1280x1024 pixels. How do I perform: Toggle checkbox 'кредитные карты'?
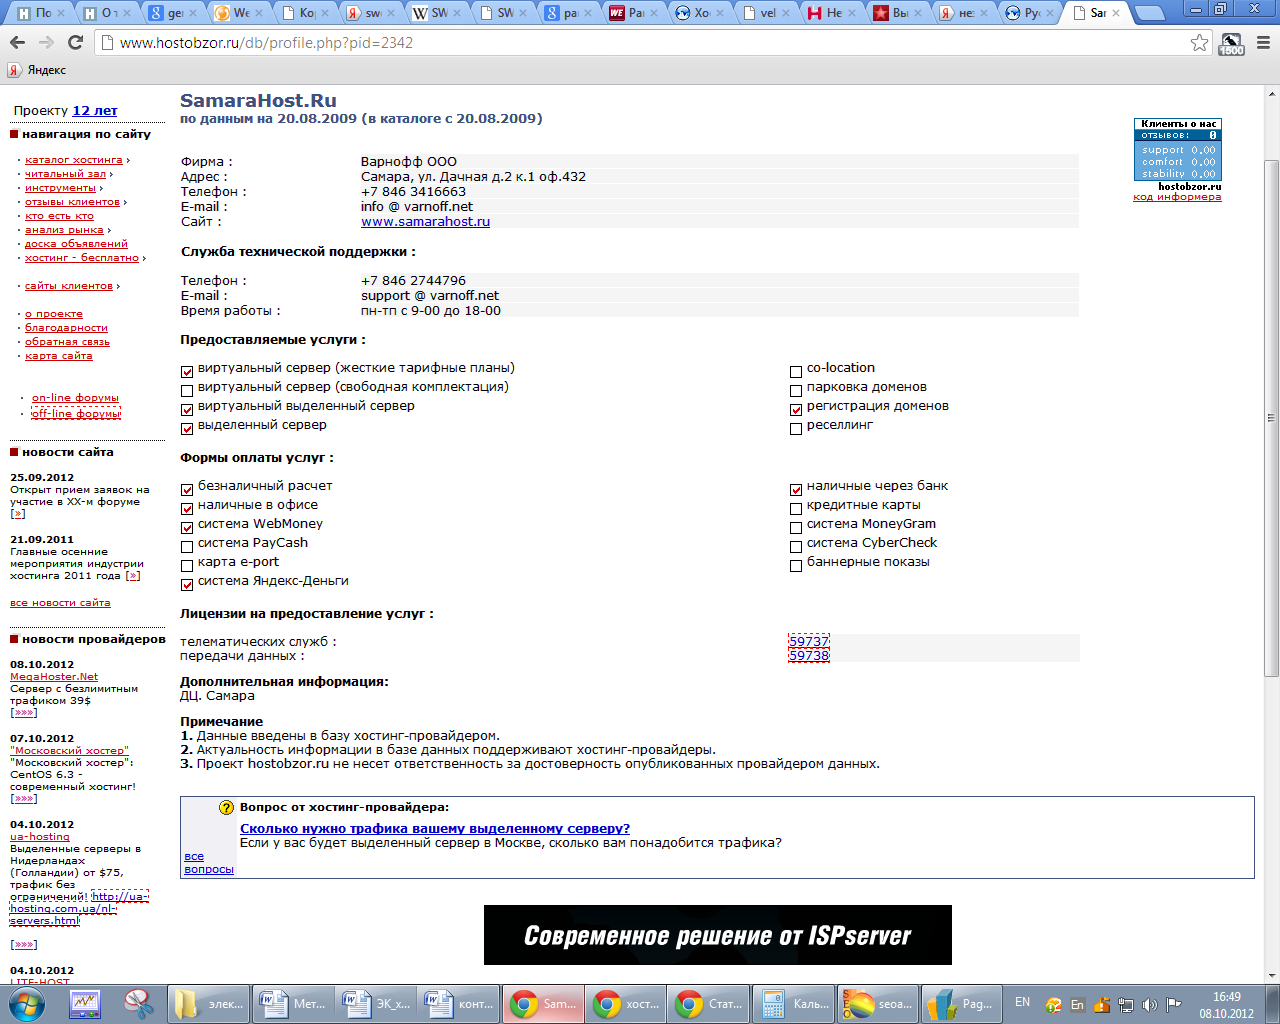[796, 509]
